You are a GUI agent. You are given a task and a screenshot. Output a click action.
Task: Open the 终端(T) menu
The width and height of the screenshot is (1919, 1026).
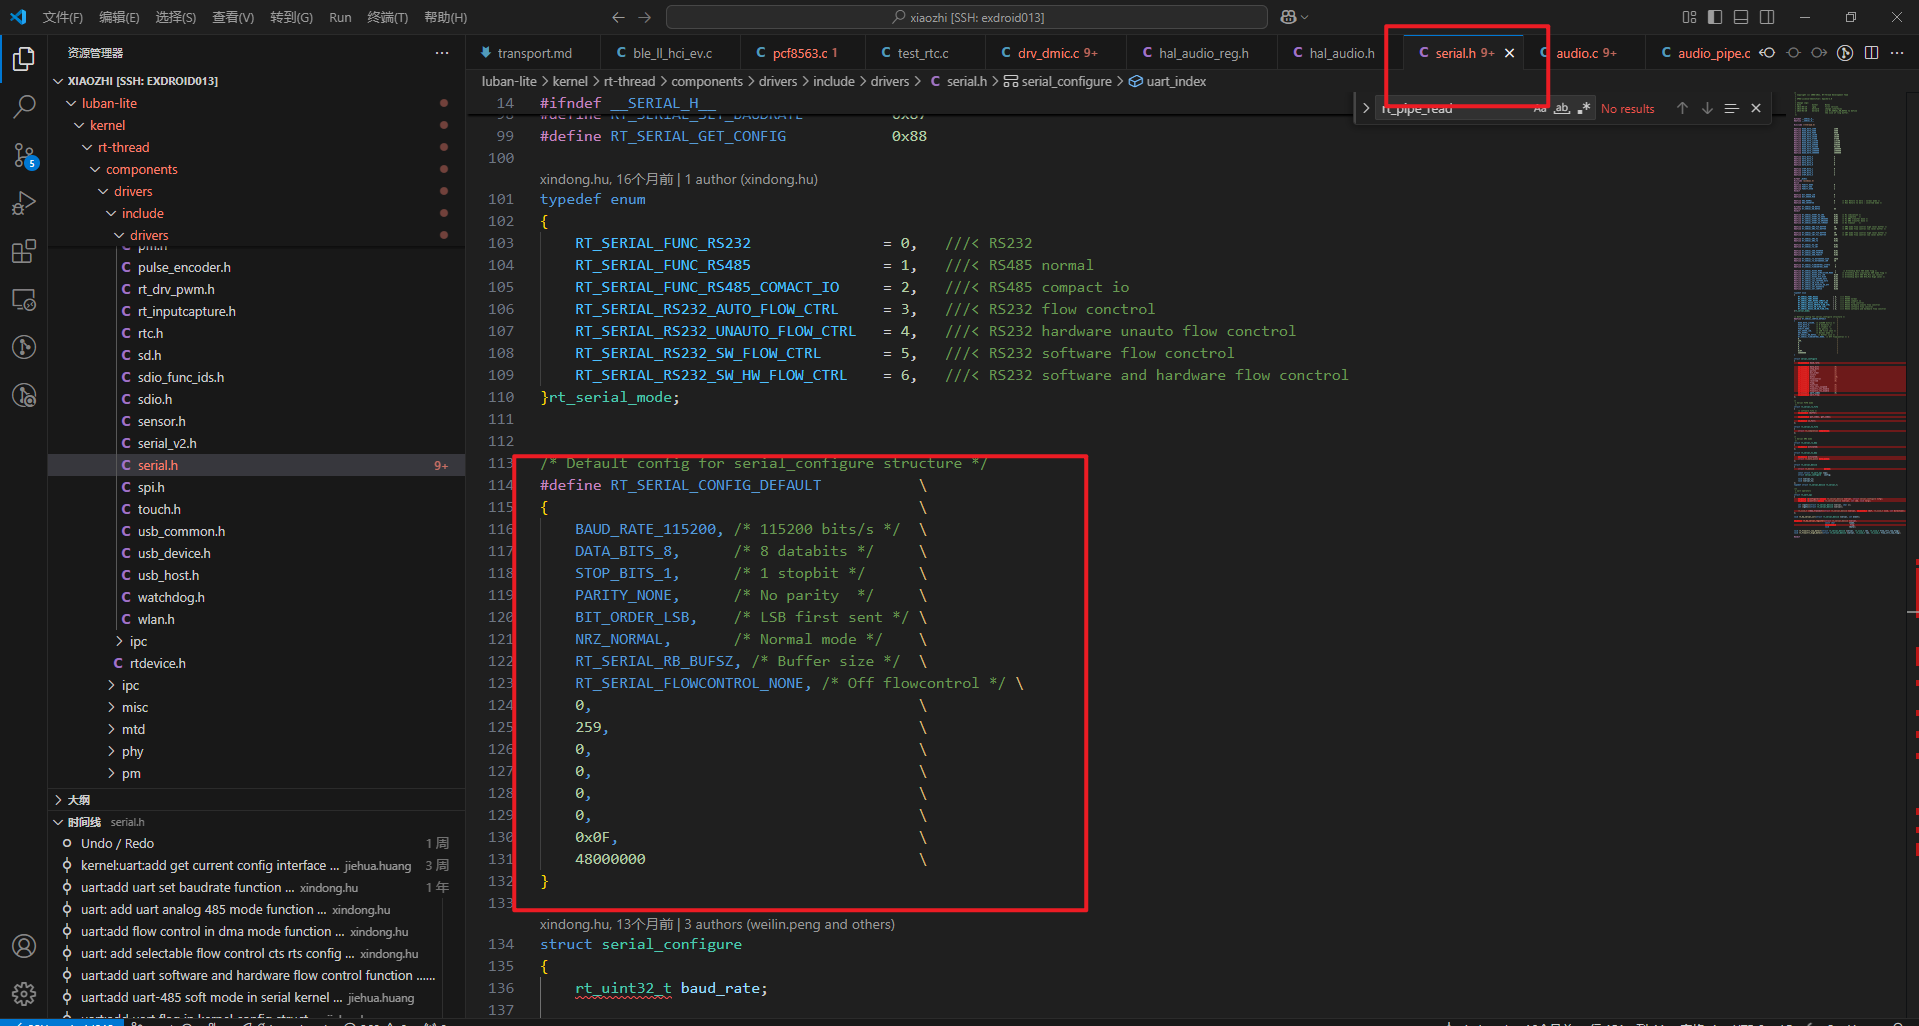coord(388,17)
